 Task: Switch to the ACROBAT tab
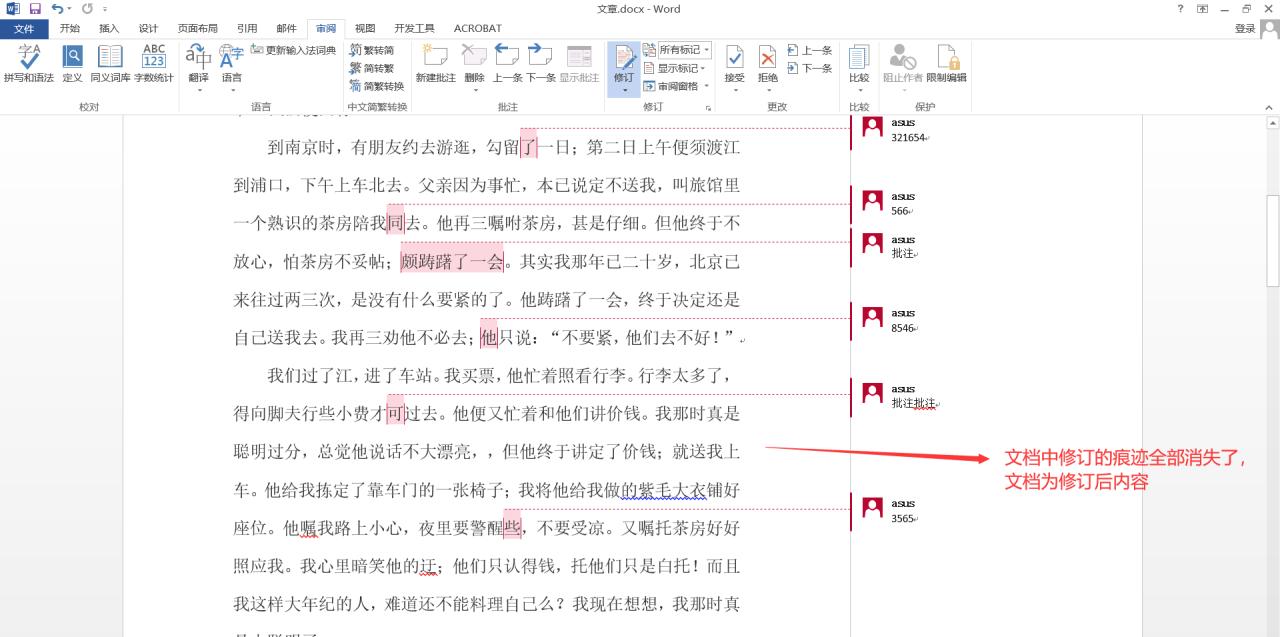[478, 28]
